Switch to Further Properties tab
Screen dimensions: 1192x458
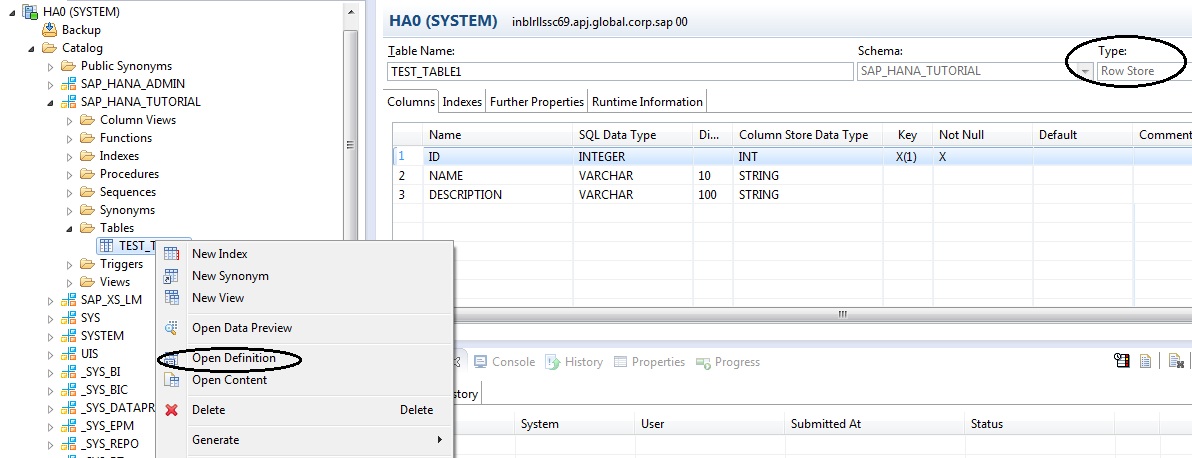tap(537, 101)
